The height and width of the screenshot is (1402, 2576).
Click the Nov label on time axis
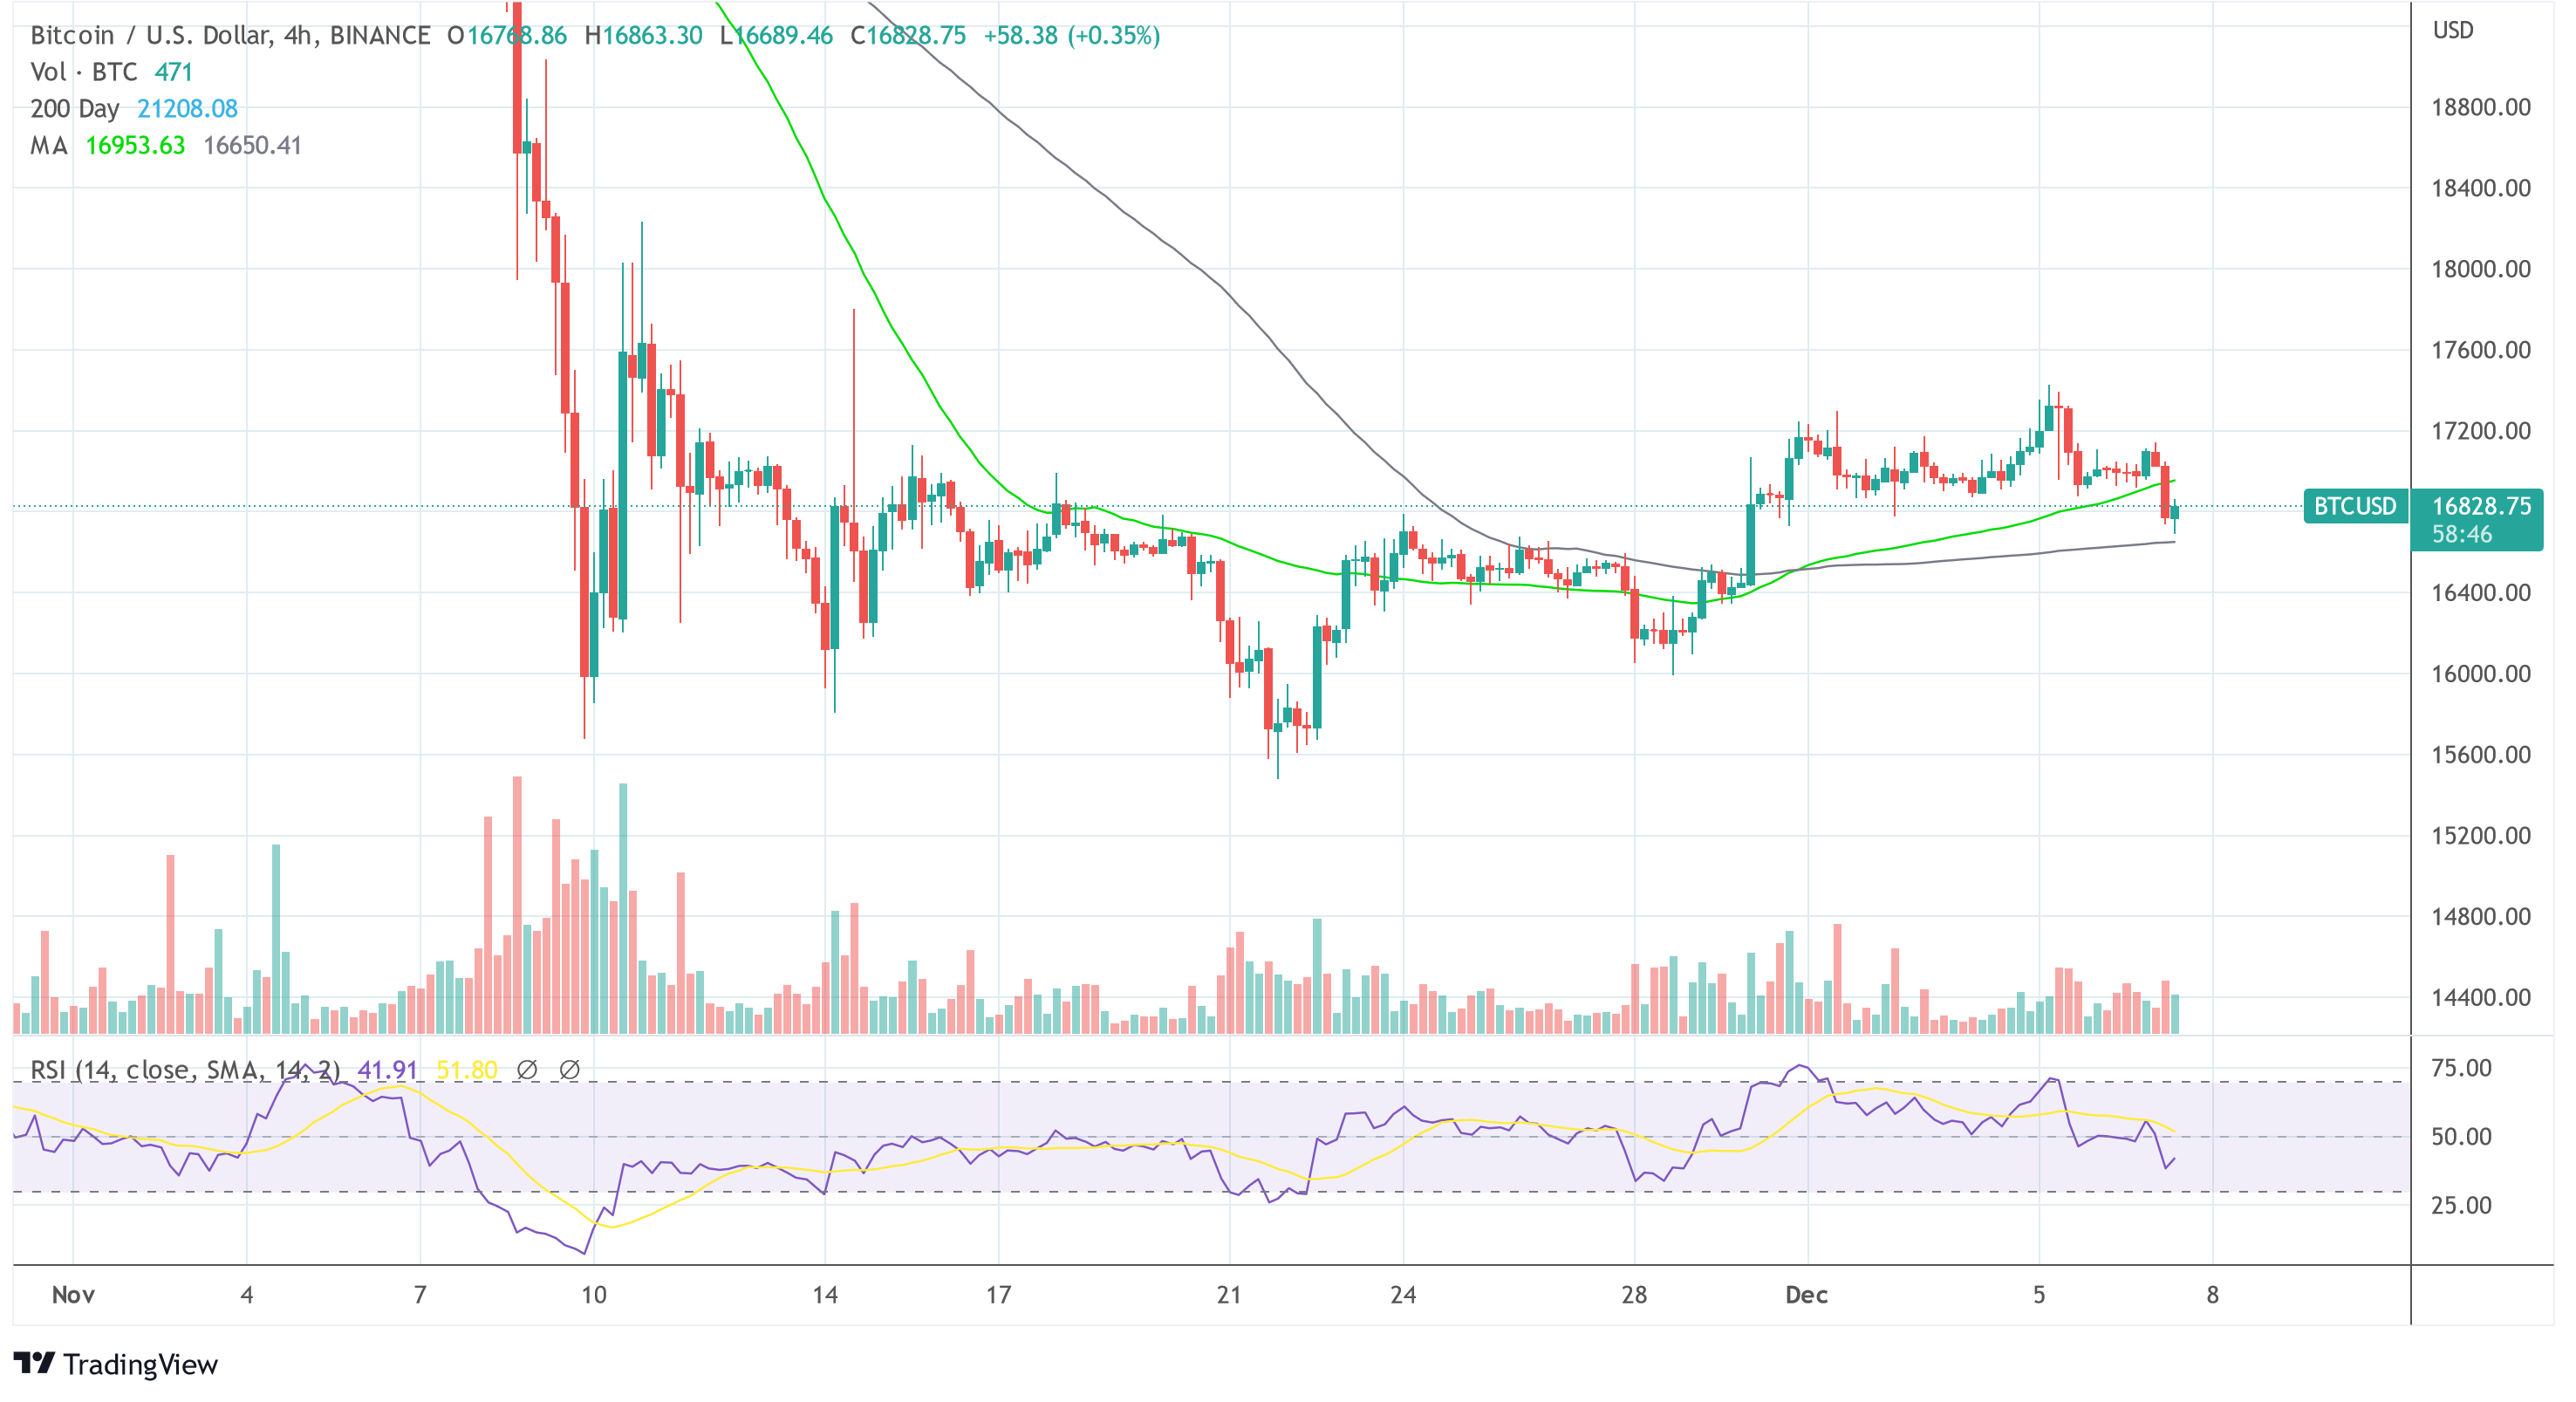pyautogui.click(x=73, y=1296)
